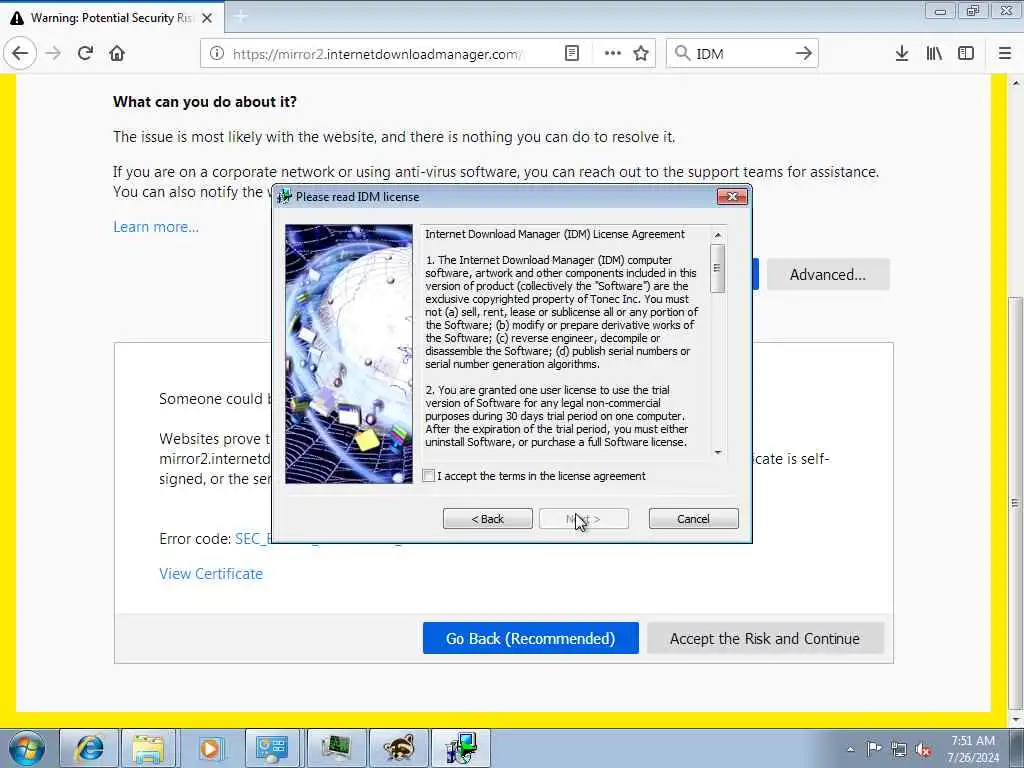Click the URL address field
The image size is (1024, 768).
[x=379, y=54]
